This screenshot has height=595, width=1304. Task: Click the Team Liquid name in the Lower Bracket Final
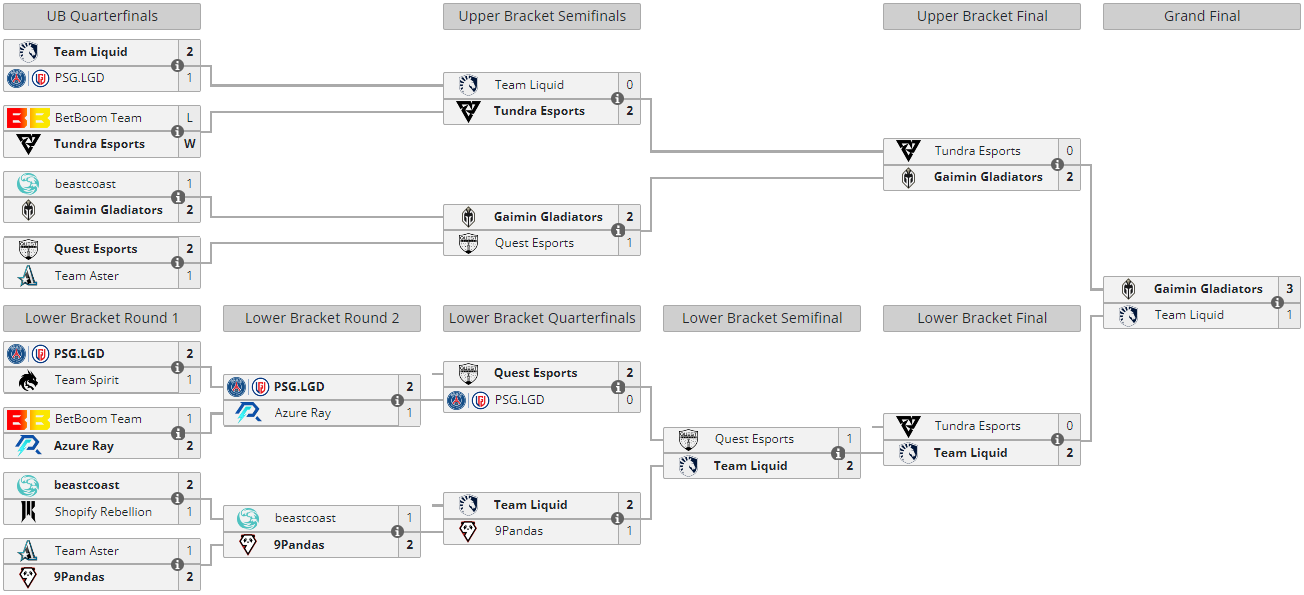click(x=970, y=453)
